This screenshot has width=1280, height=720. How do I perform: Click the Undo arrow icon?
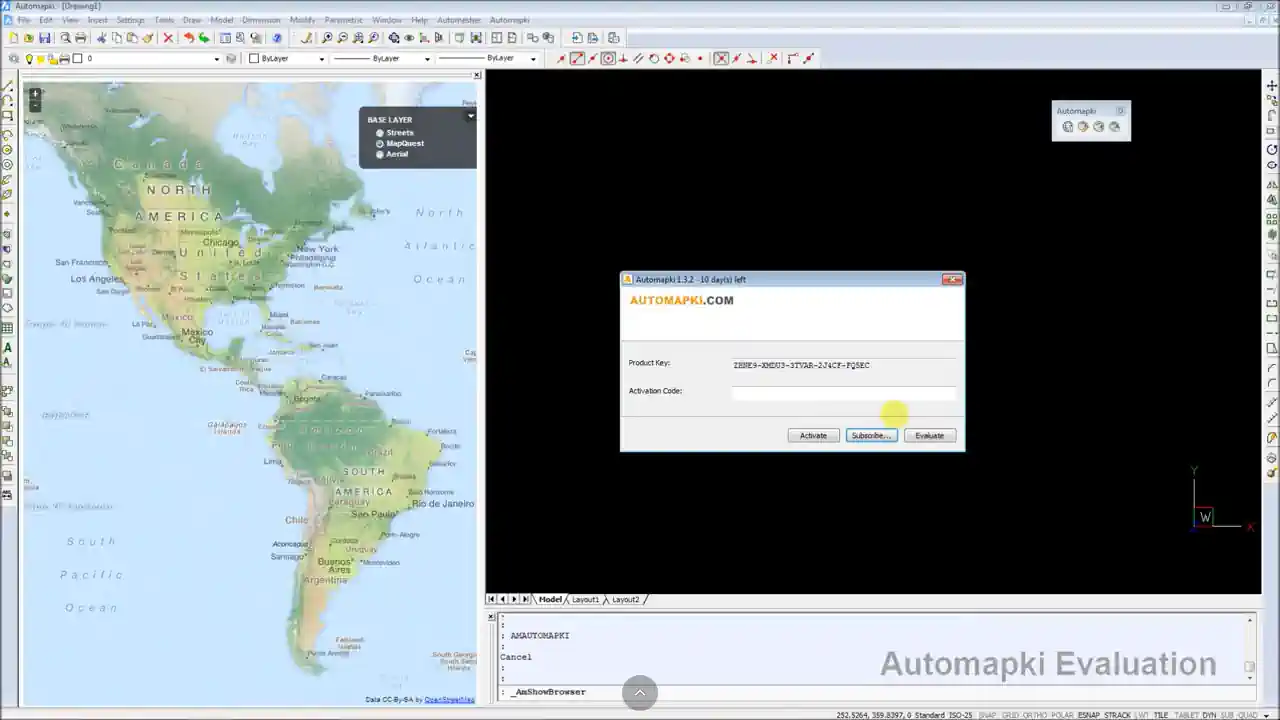coord(189,37)
